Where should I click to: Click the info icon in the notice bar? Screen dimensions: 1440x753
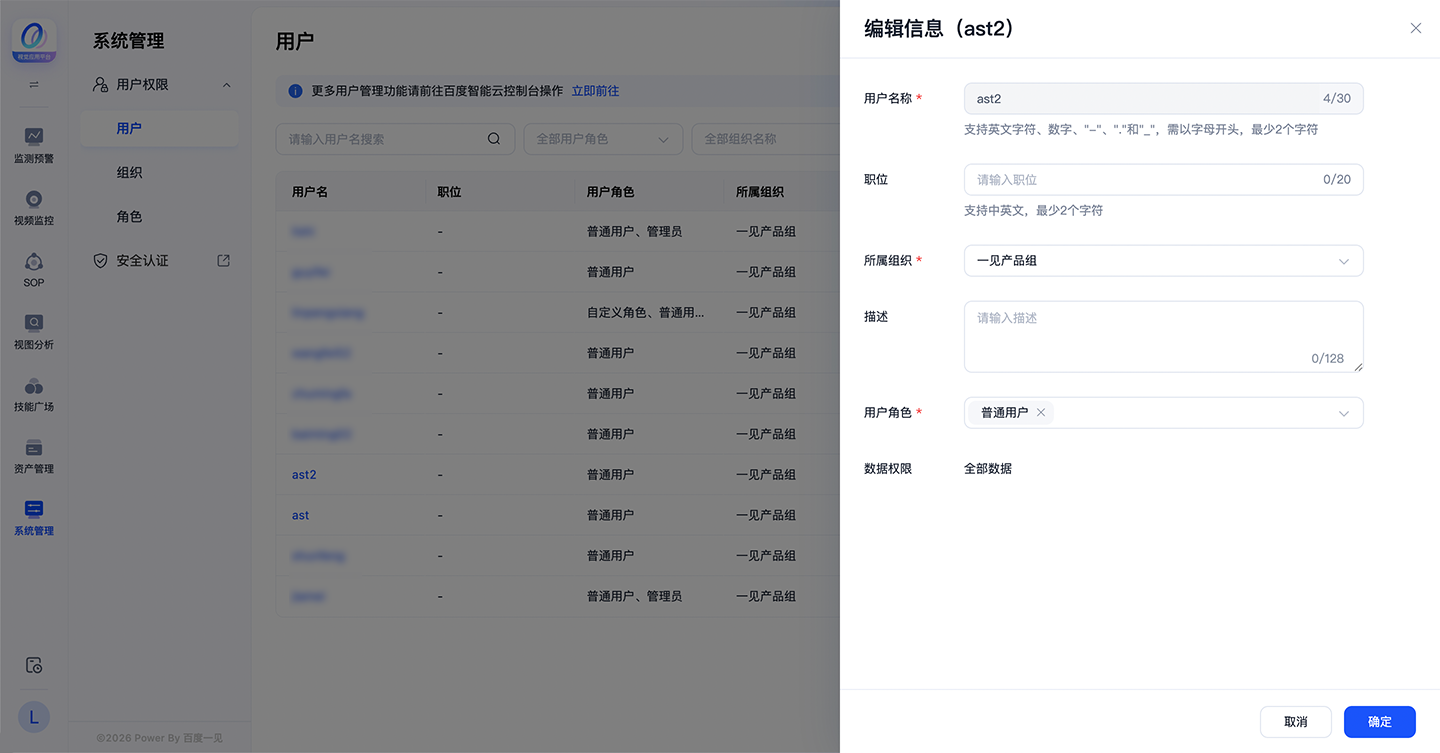click(x=295, y=91)
